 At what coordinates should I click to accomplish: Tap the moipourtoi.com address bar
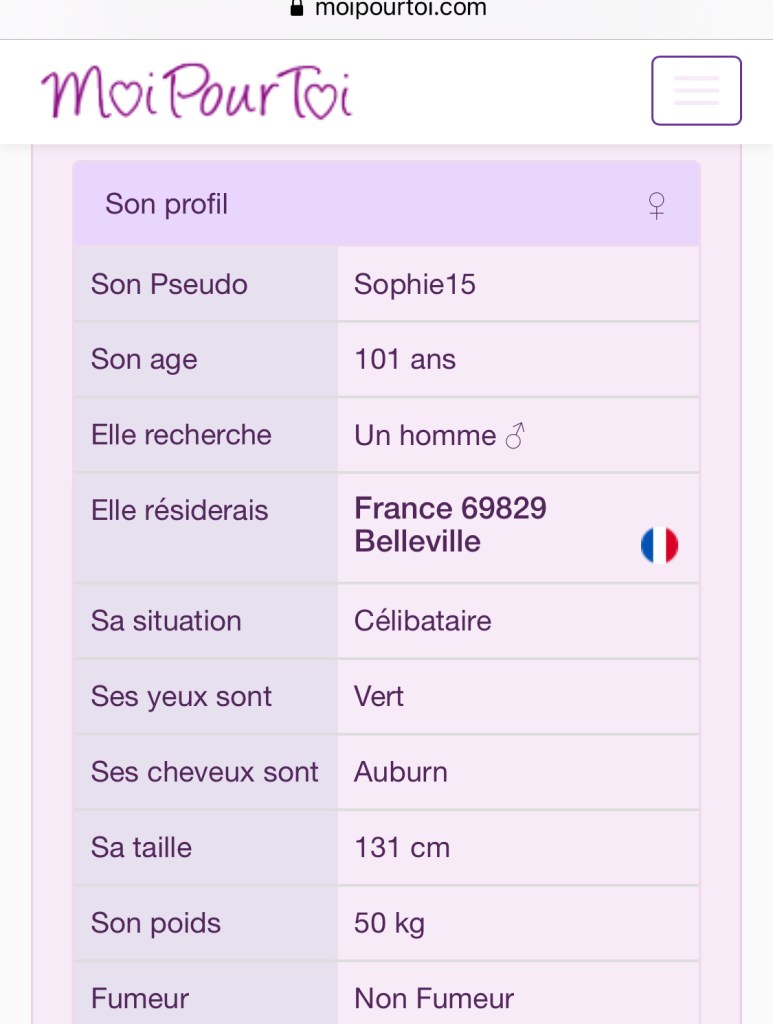tap(400, 9)
